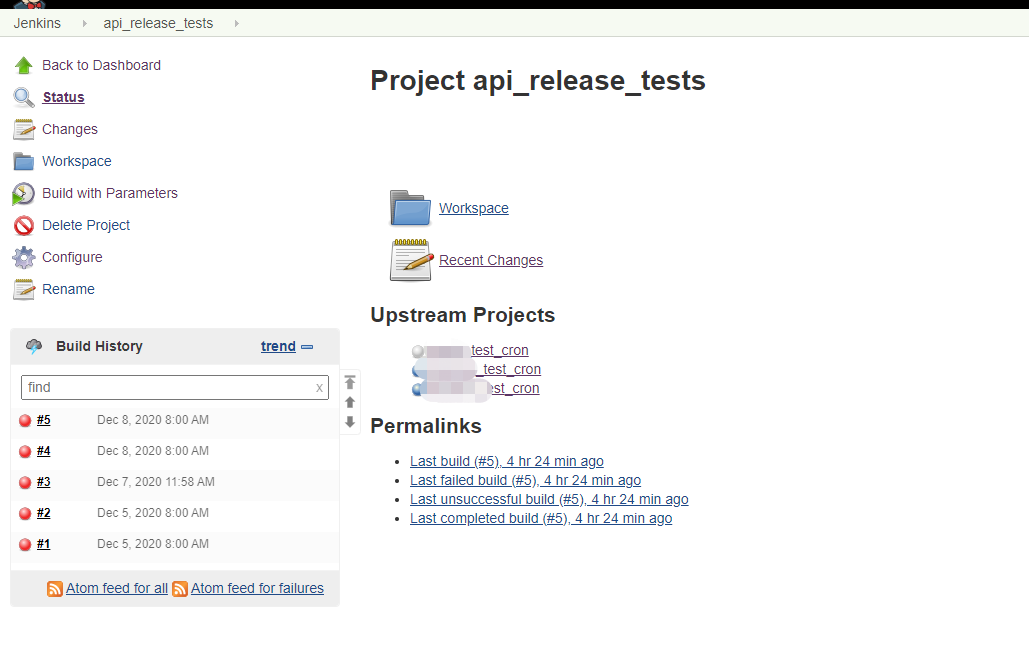This screenshot has width=1029, height=659.
Task: Click the Atom feed for all RSS icon
Action: pyautogui.click(x=55, y=589)
